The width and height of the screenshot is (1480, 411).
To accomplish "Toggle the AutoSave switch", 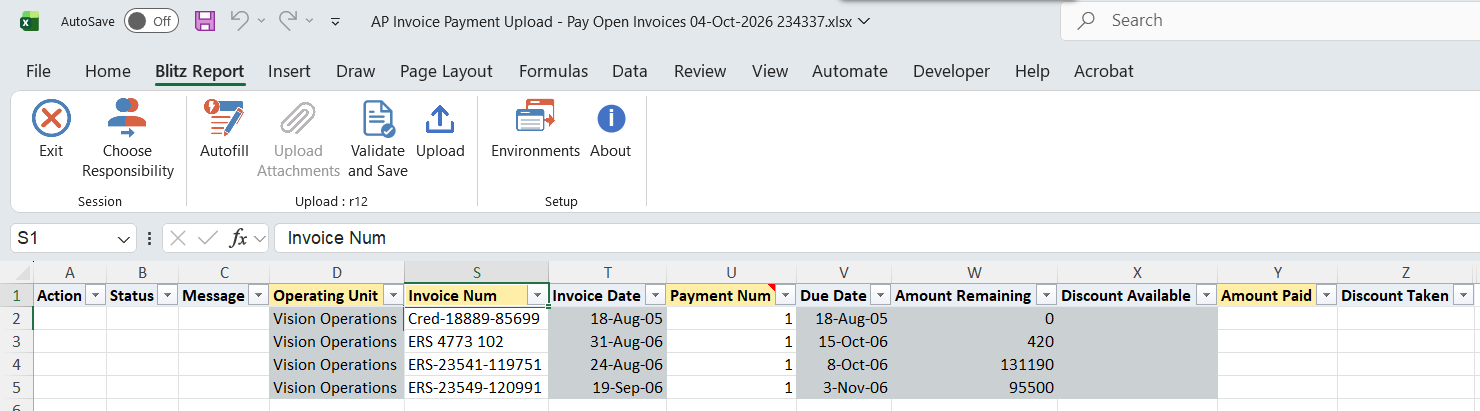I will pos(151,21).
